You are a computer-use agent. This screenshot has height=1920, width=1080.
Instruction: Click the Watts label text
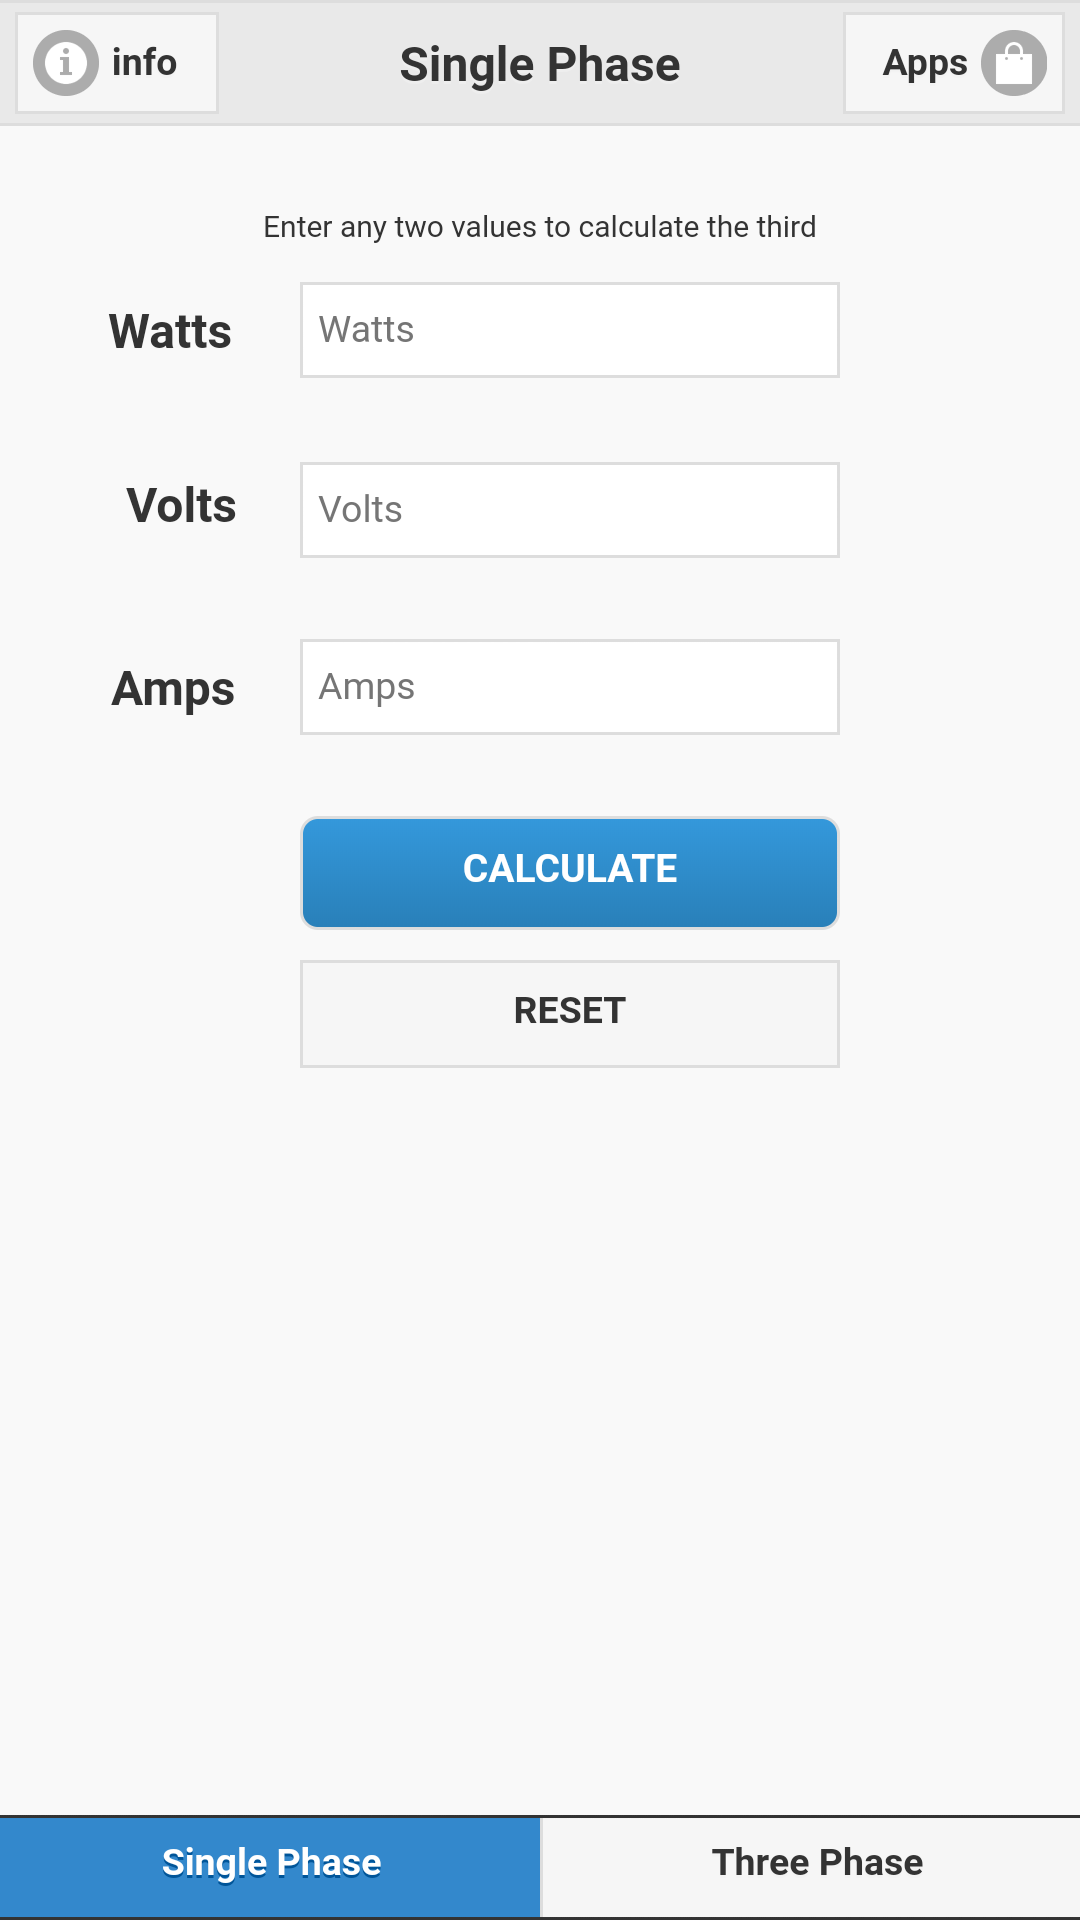point(171,331)
